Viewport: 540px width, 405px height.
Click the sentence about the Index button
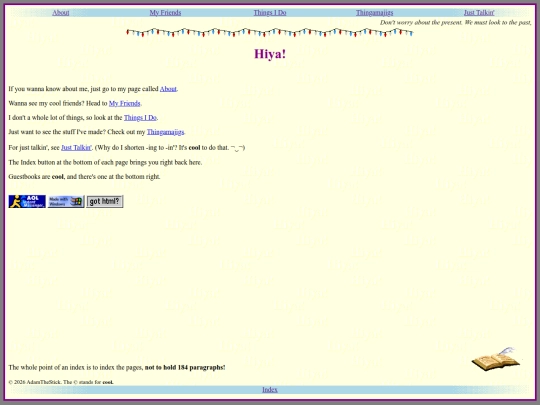click(x=105, y=162)
